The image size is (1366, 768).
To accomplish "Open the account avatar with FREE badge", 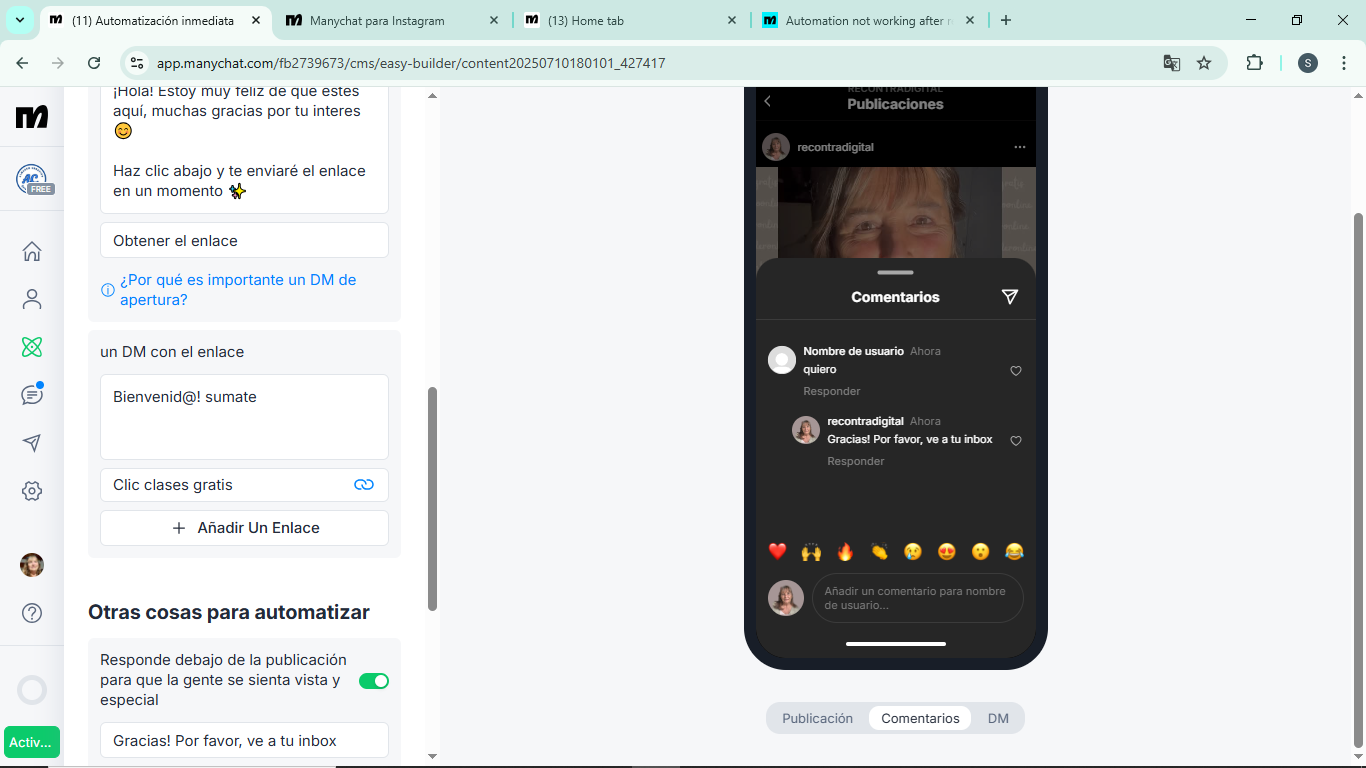I will [34, 179].
